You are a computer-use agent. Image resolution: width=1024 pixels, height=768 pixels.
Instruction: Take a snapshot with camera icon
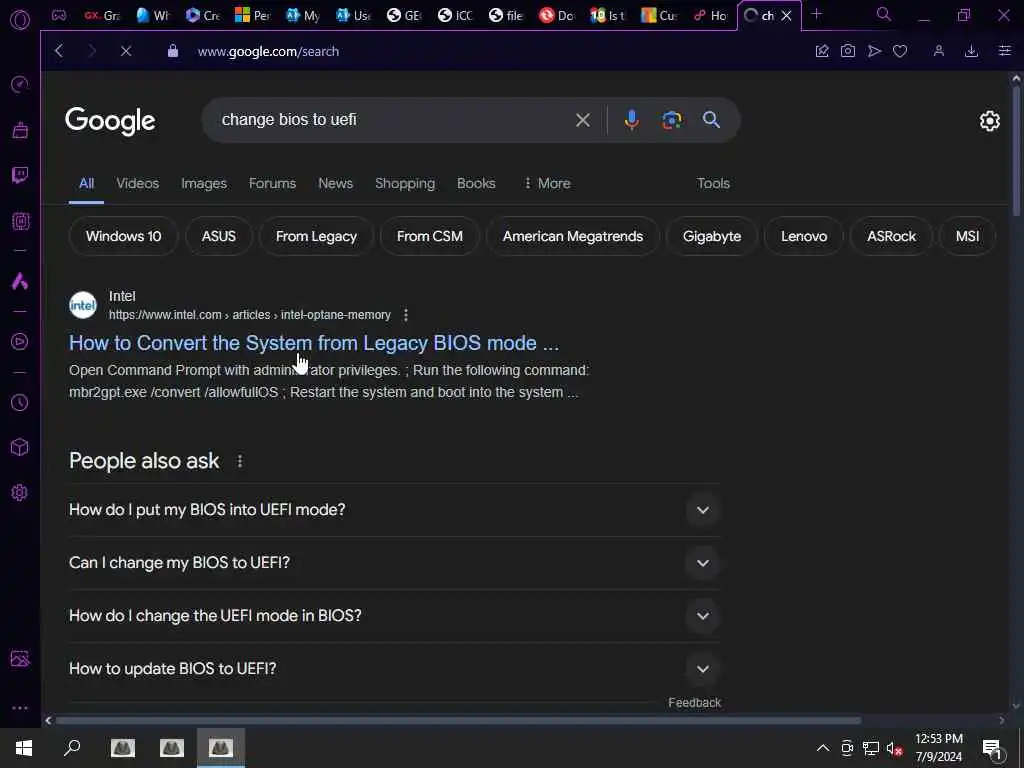(848, 51)
